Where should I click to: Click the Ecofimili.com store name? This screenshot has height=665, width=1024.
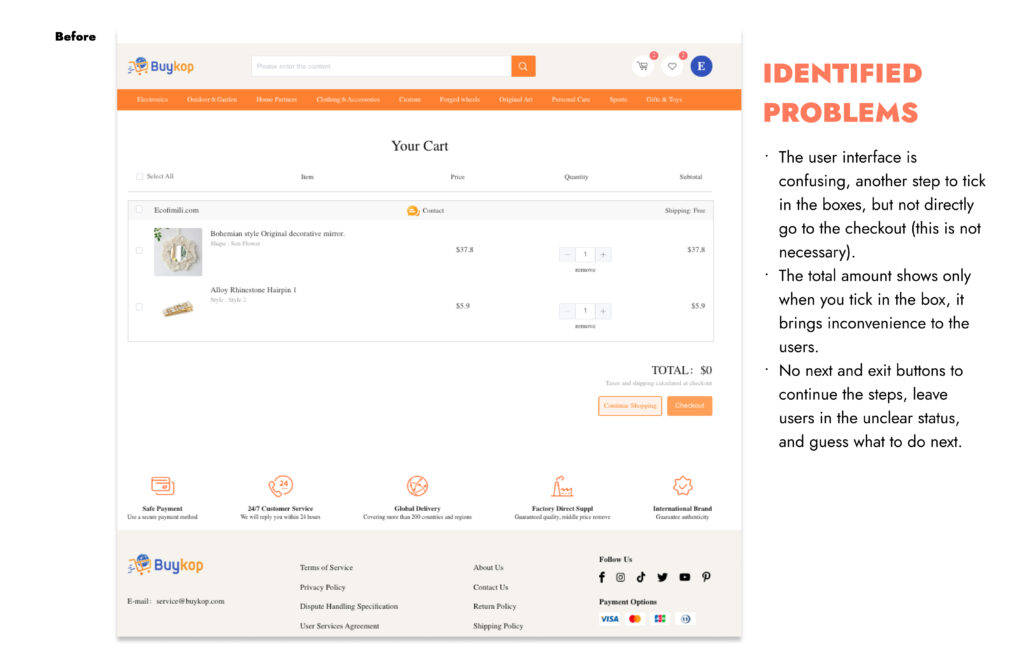[176, 210]
